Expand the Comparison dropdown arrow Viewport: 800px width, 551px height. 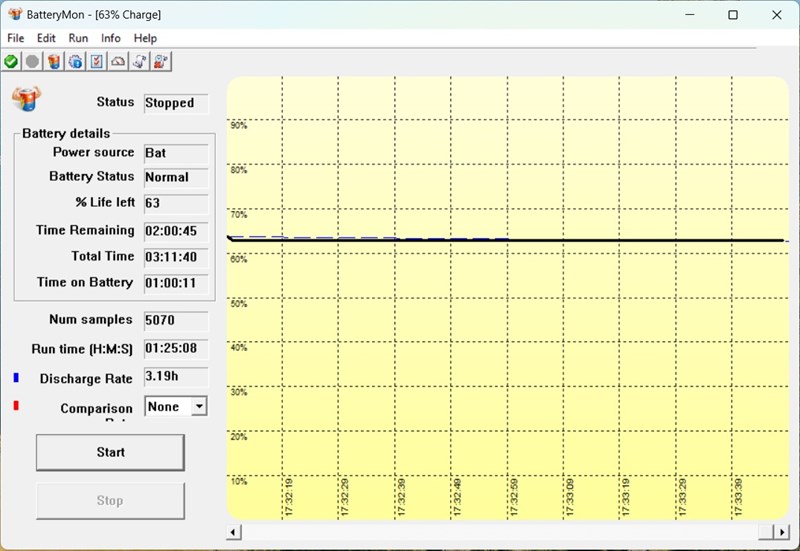(x=199, y=407)
